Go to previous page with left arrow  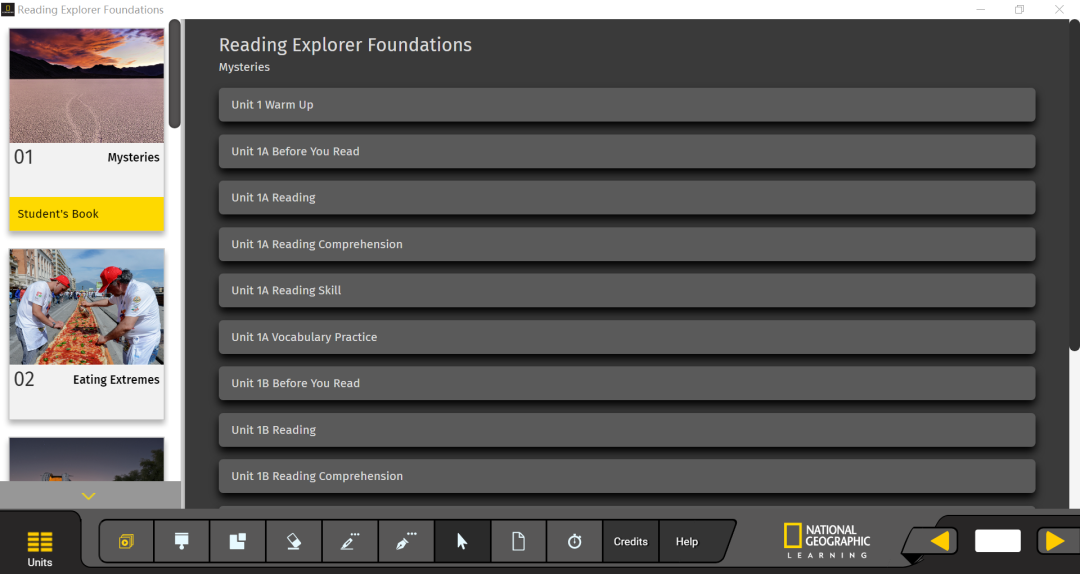tap(939, 541)
